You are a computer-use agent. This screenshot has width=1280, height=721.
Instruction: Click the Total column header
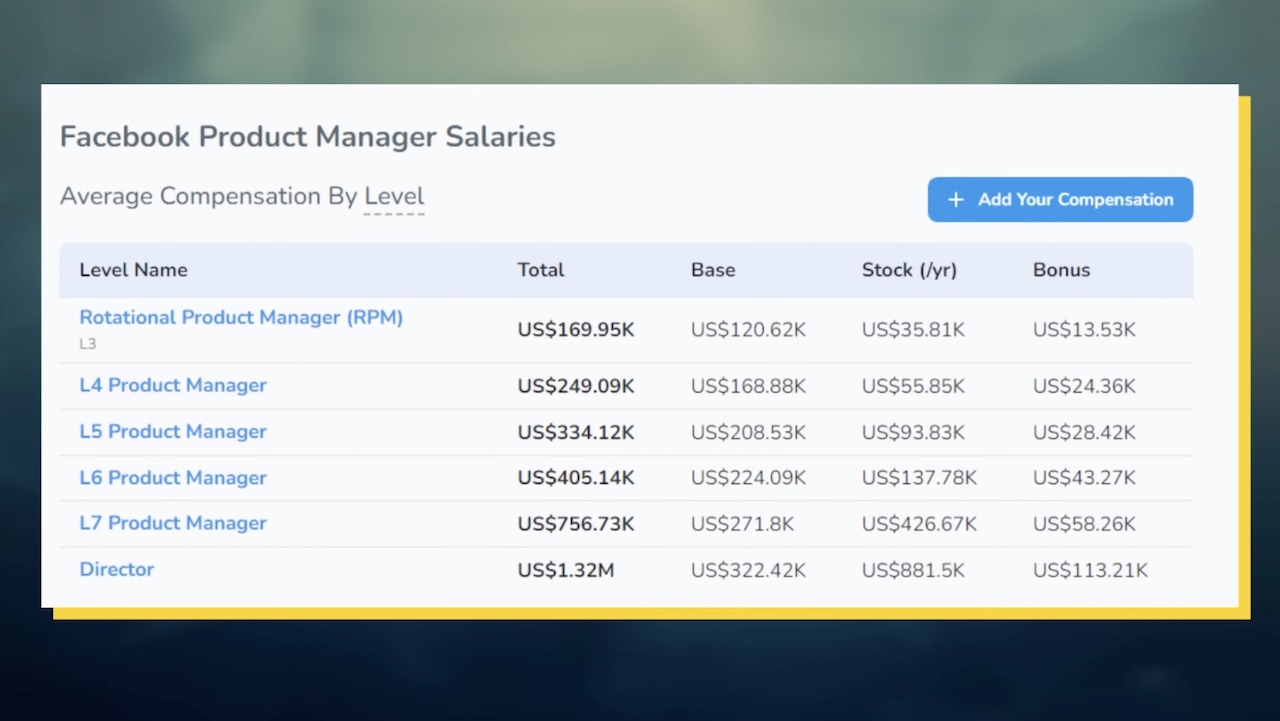[541, 270]
